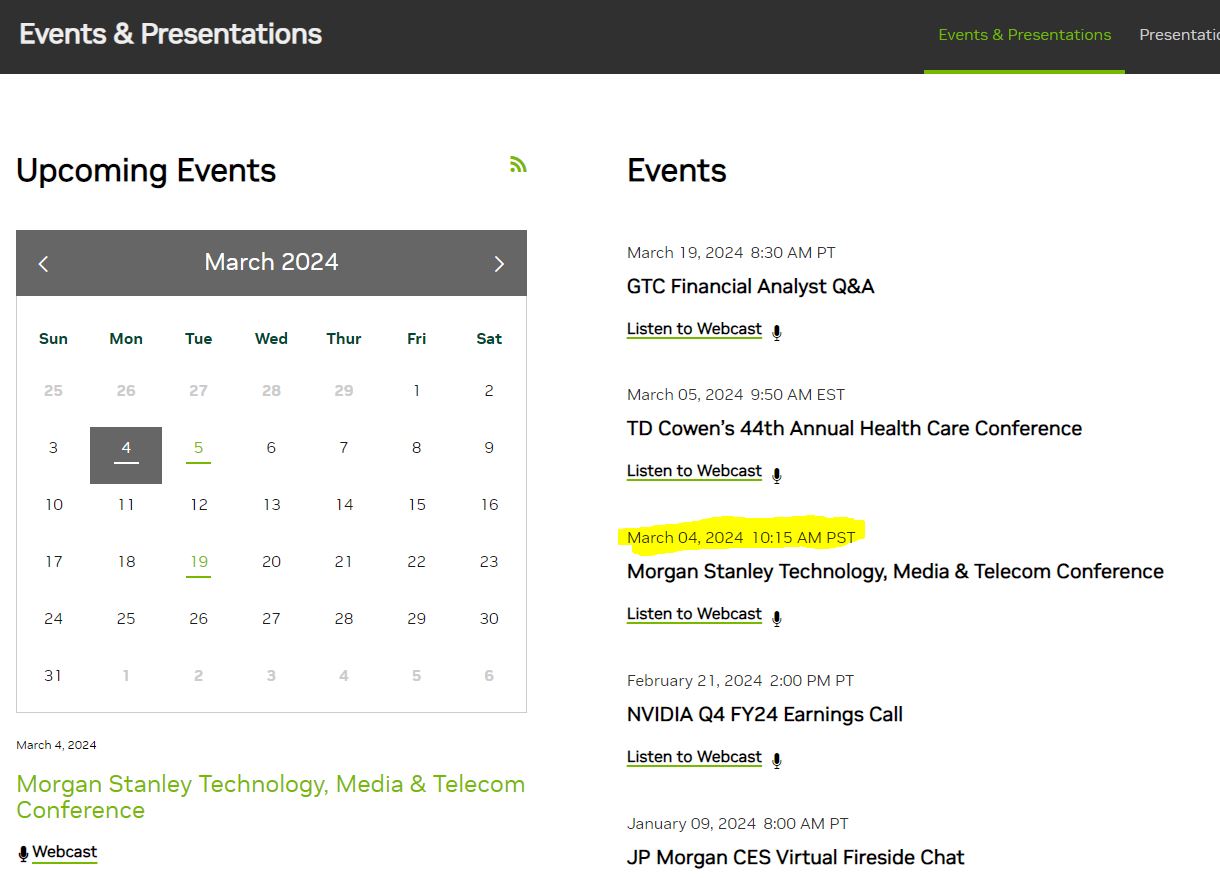This screenshot has width=1220, height=878.
Task: Click microphone icon for TD Cowen webcast
Action: (x=777, y=474)
